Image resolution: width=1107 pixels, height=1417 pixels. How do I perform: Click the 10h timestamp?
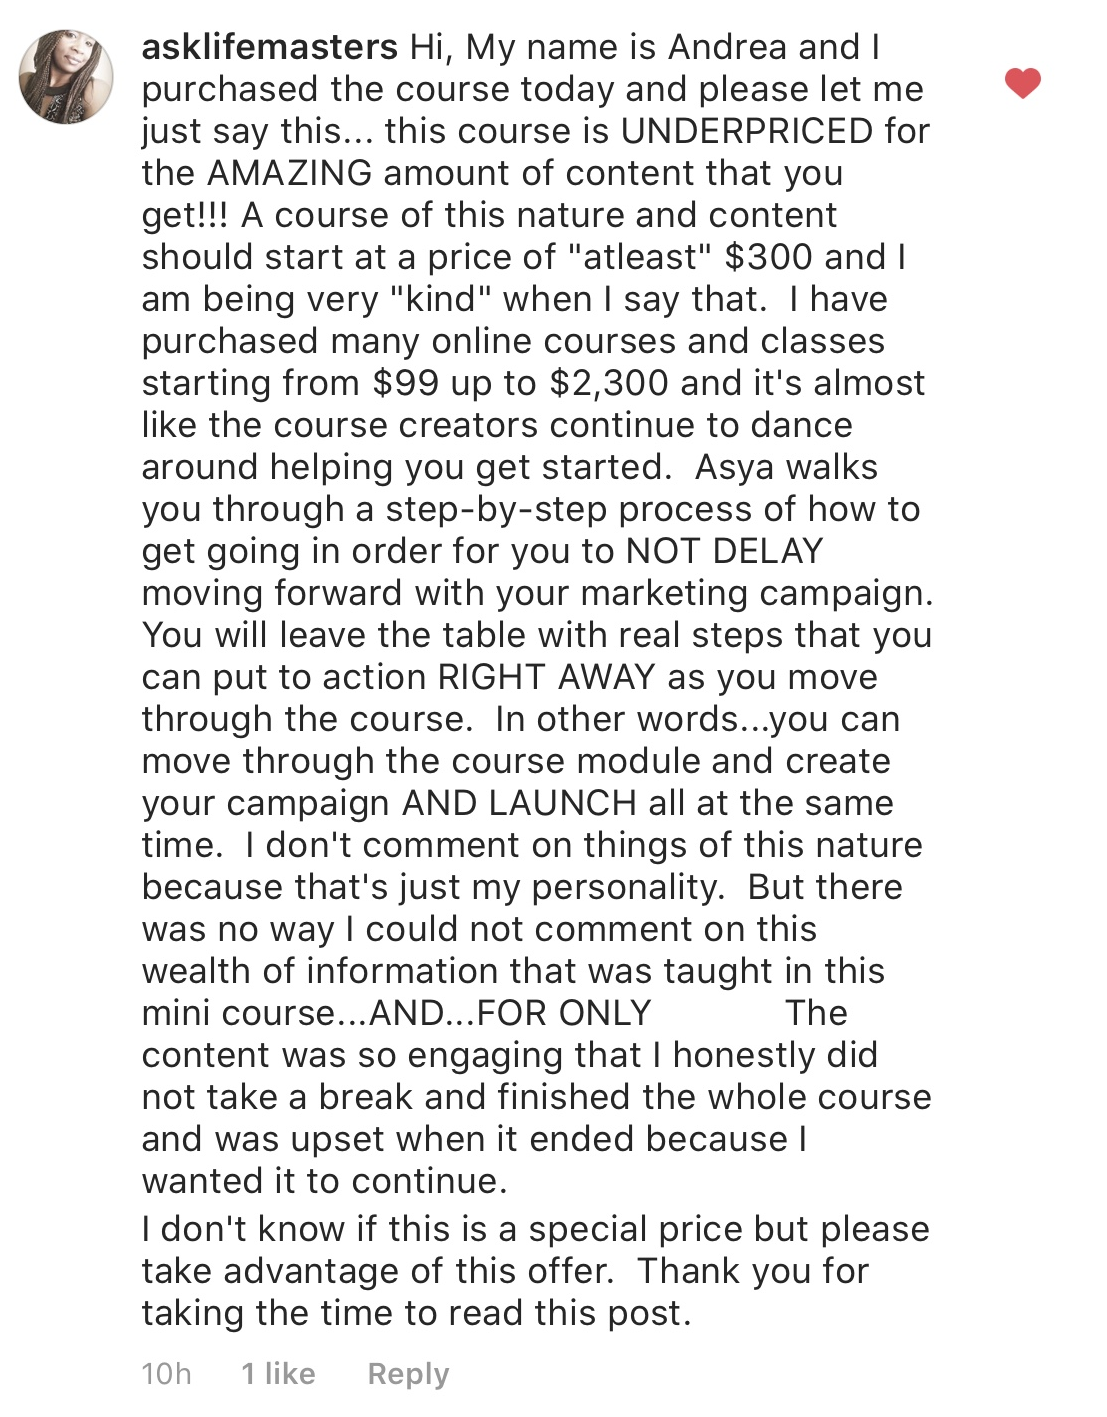tap(166, 1374)
